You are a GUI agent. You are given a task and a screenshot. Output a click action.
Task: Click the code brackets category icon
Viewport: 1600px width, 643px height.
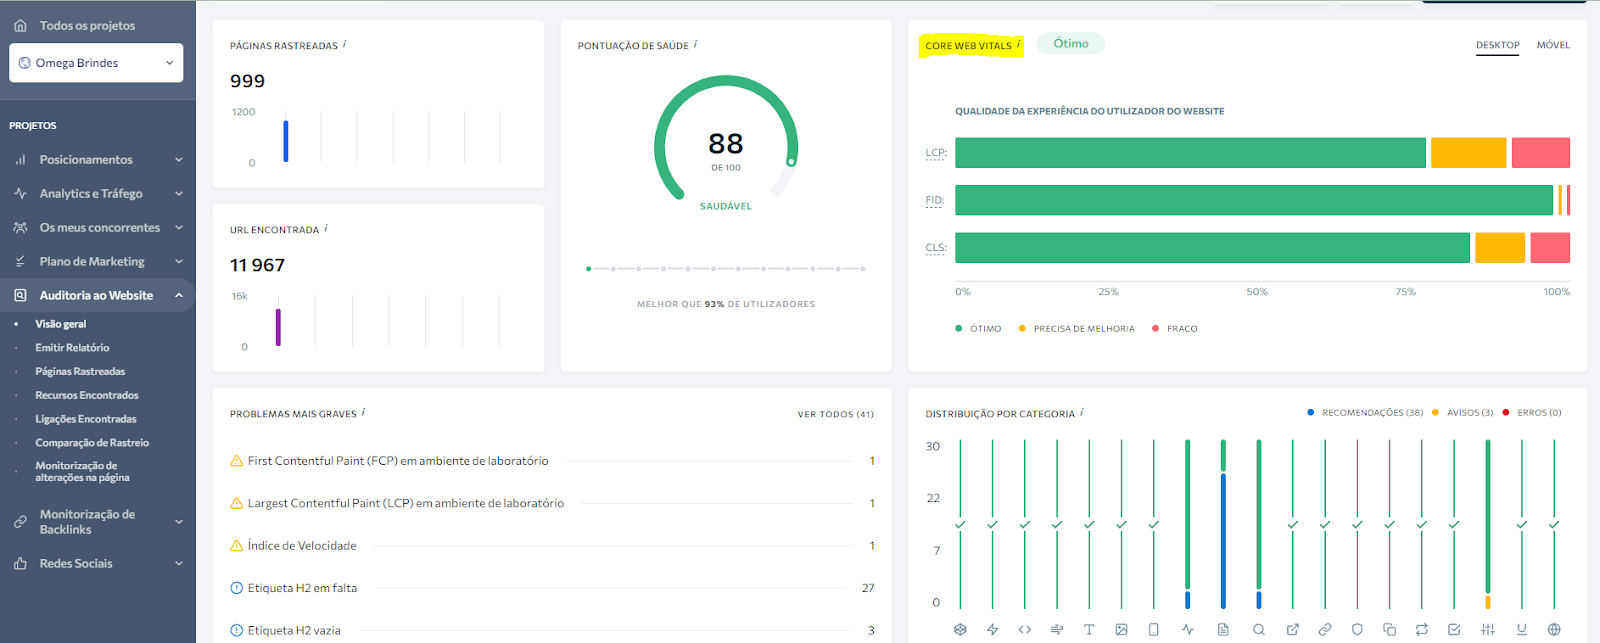tap(1024, 629)
